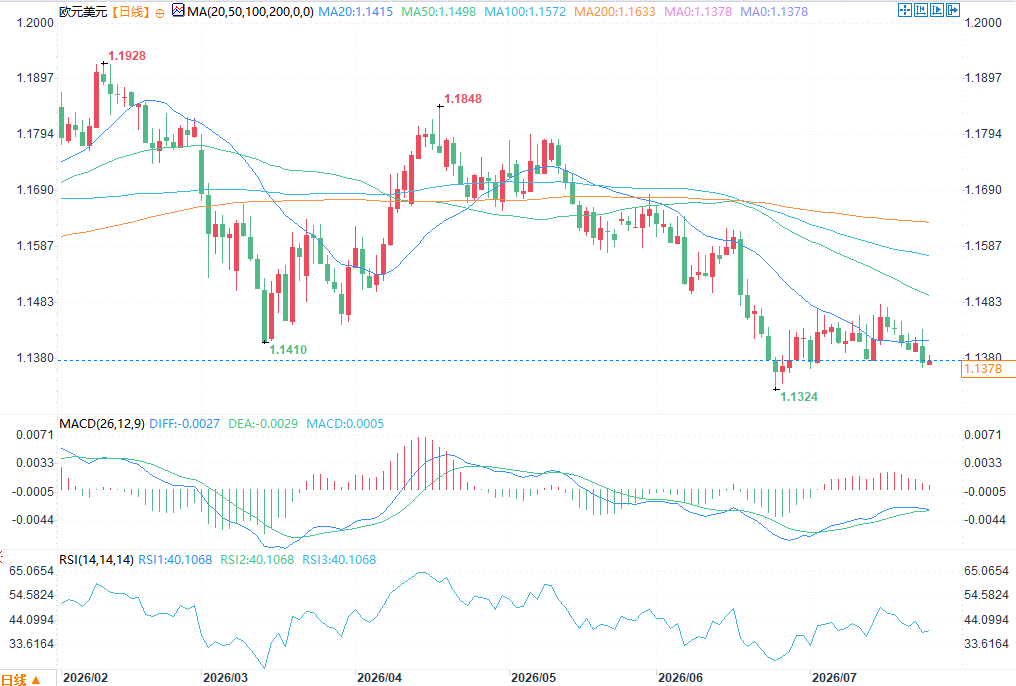
Task: Select the MA20:1.1415 legend label
Action: point(356,12)
